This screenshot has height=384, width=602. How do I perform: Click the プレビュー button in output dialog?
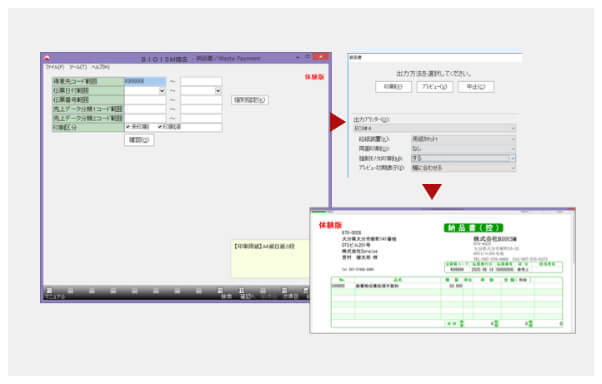click(x=435, y=87)
